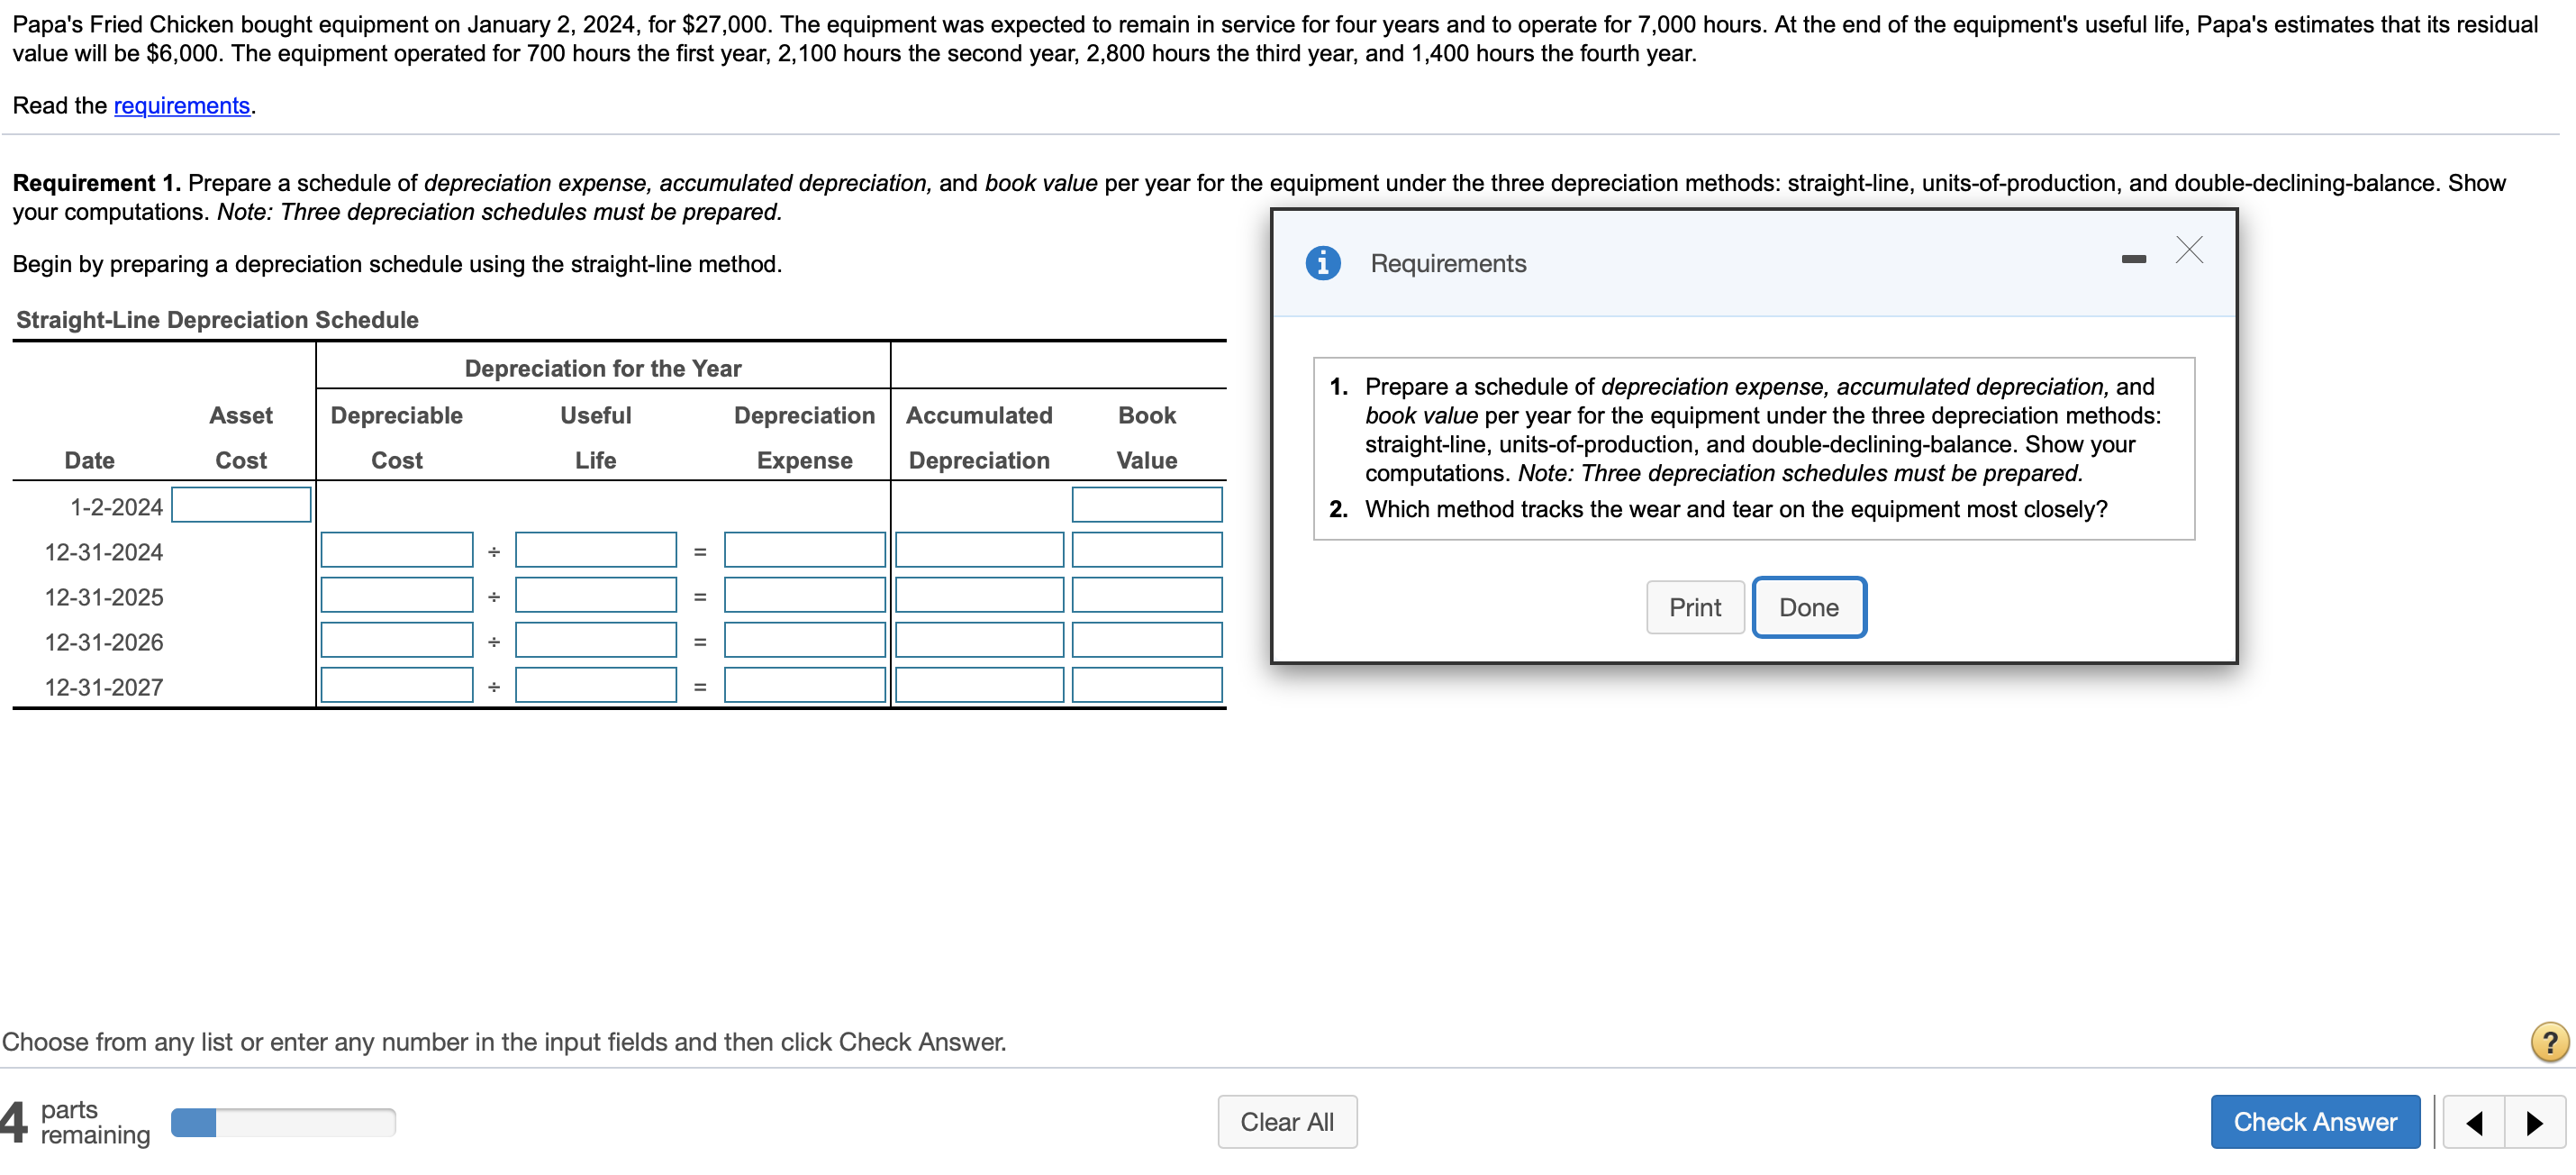
Task: Click Accumulated Depreciation field for 12-31-2024
Action: (980, 550)
